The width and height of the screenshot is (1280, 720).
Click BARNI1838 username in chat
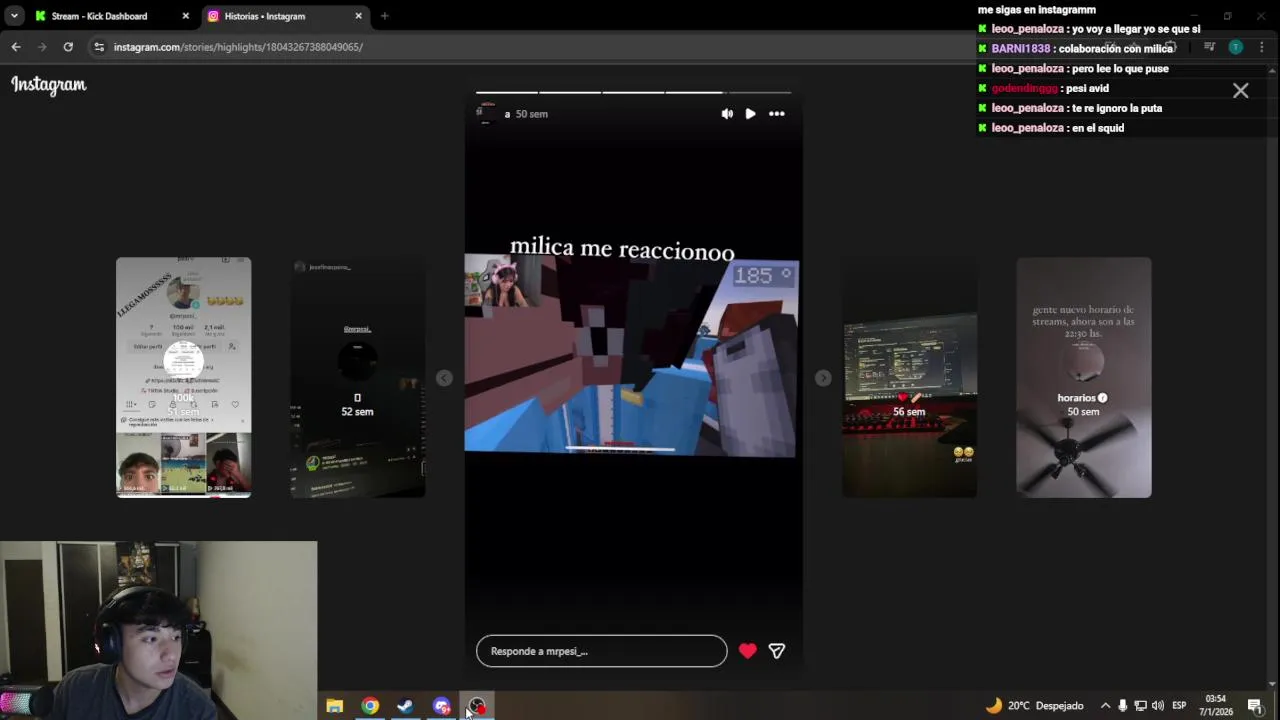1020,49
